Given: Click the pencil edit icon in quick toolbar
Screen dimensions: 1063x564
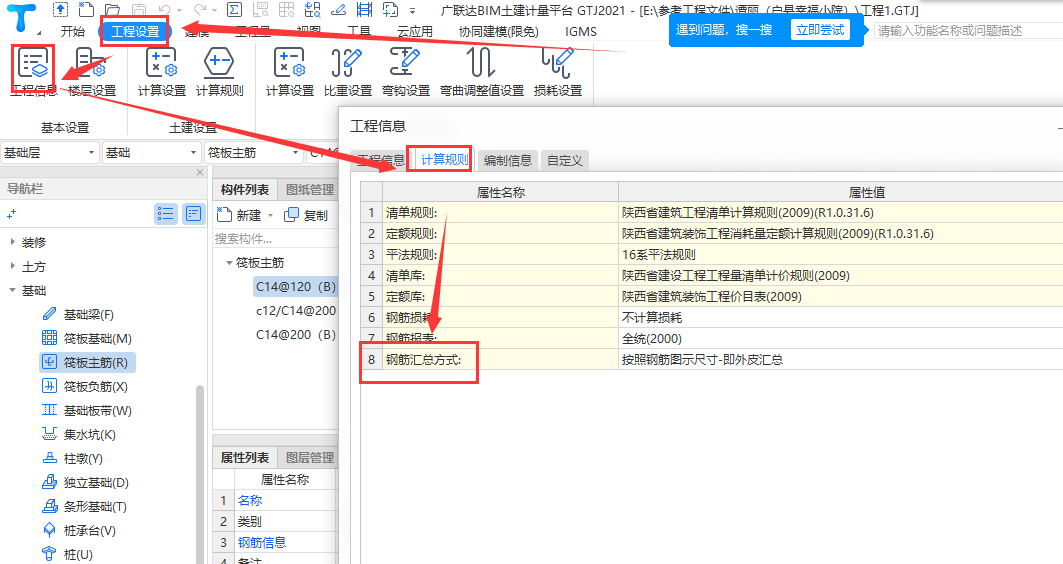Looking at the screenshot, I should pyautogui.click(x=338, y=9).
